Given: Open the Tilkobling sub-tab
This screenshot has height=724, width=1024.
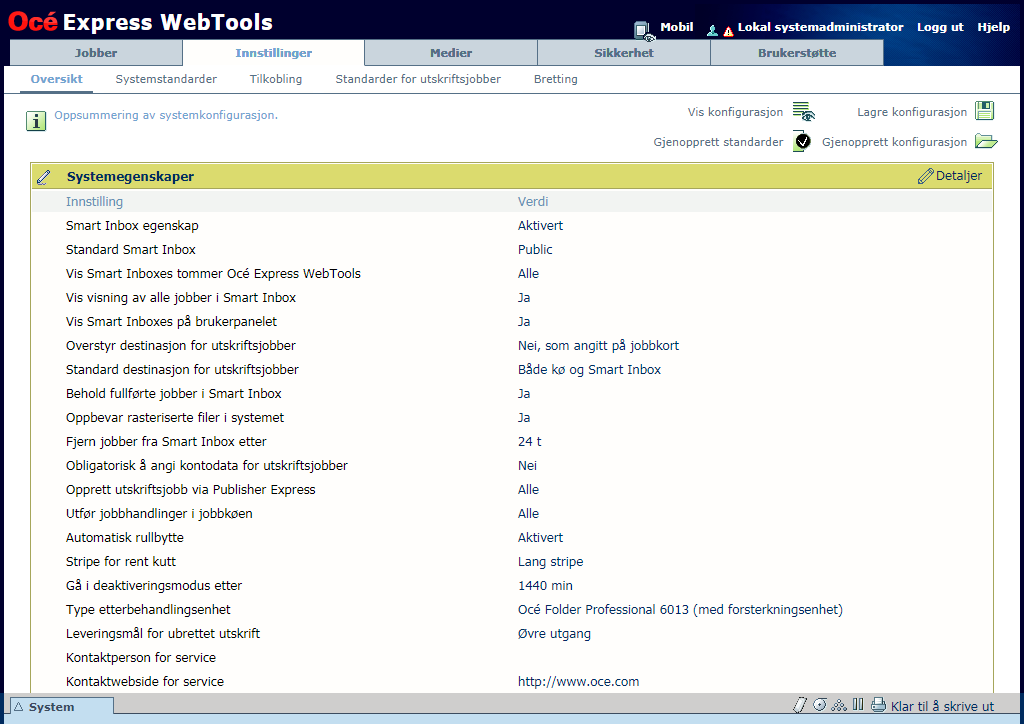Looking at the screenshot, I should (x=276, y=79).
